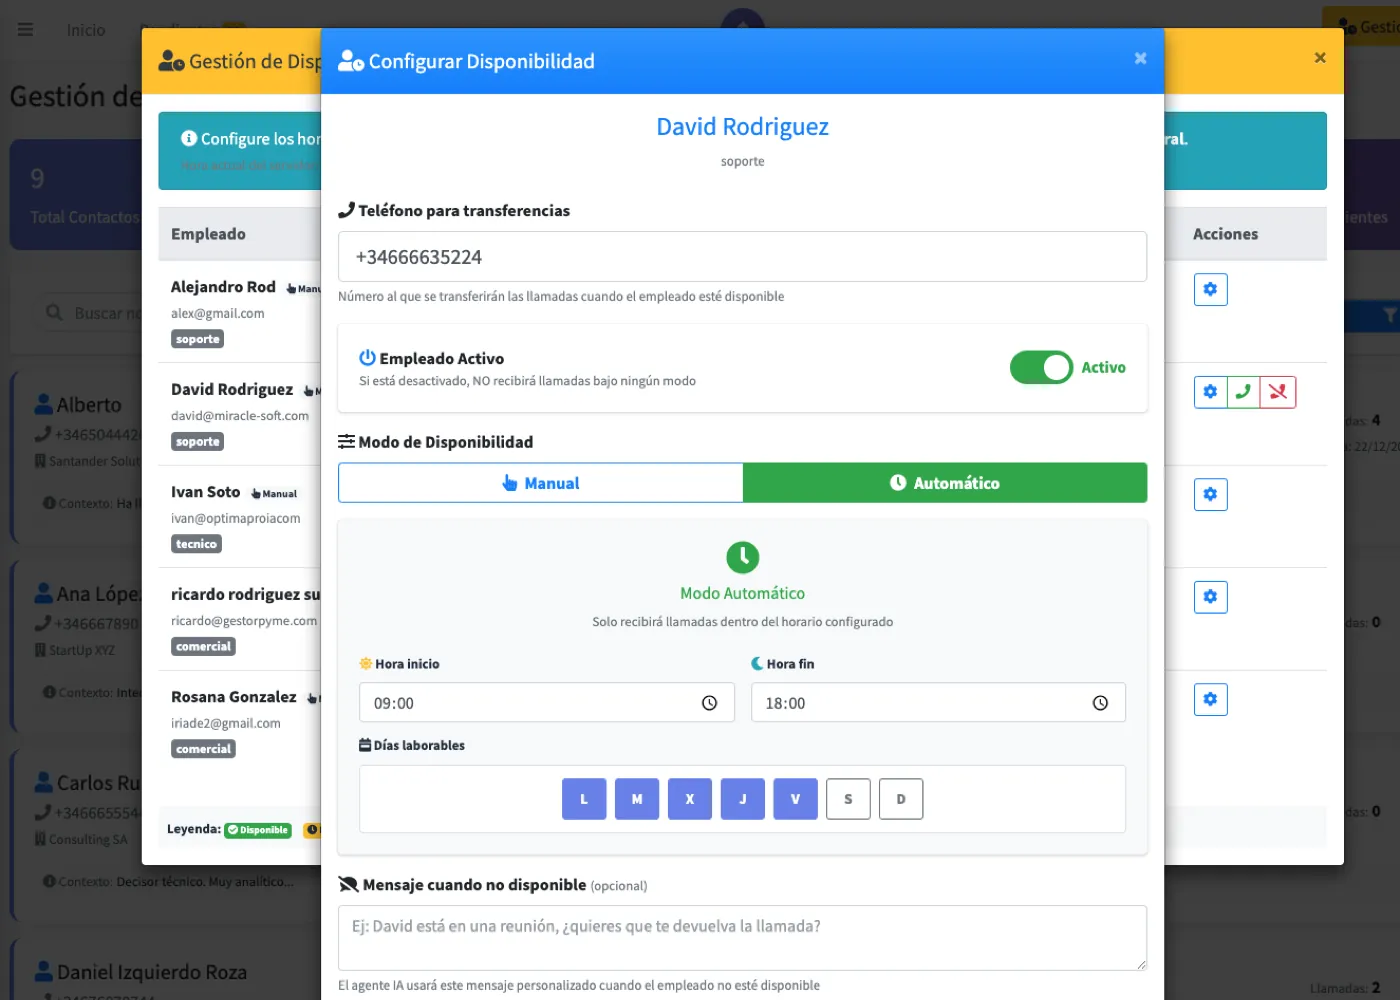Open time picker for Hora fin

(1100, 703)
